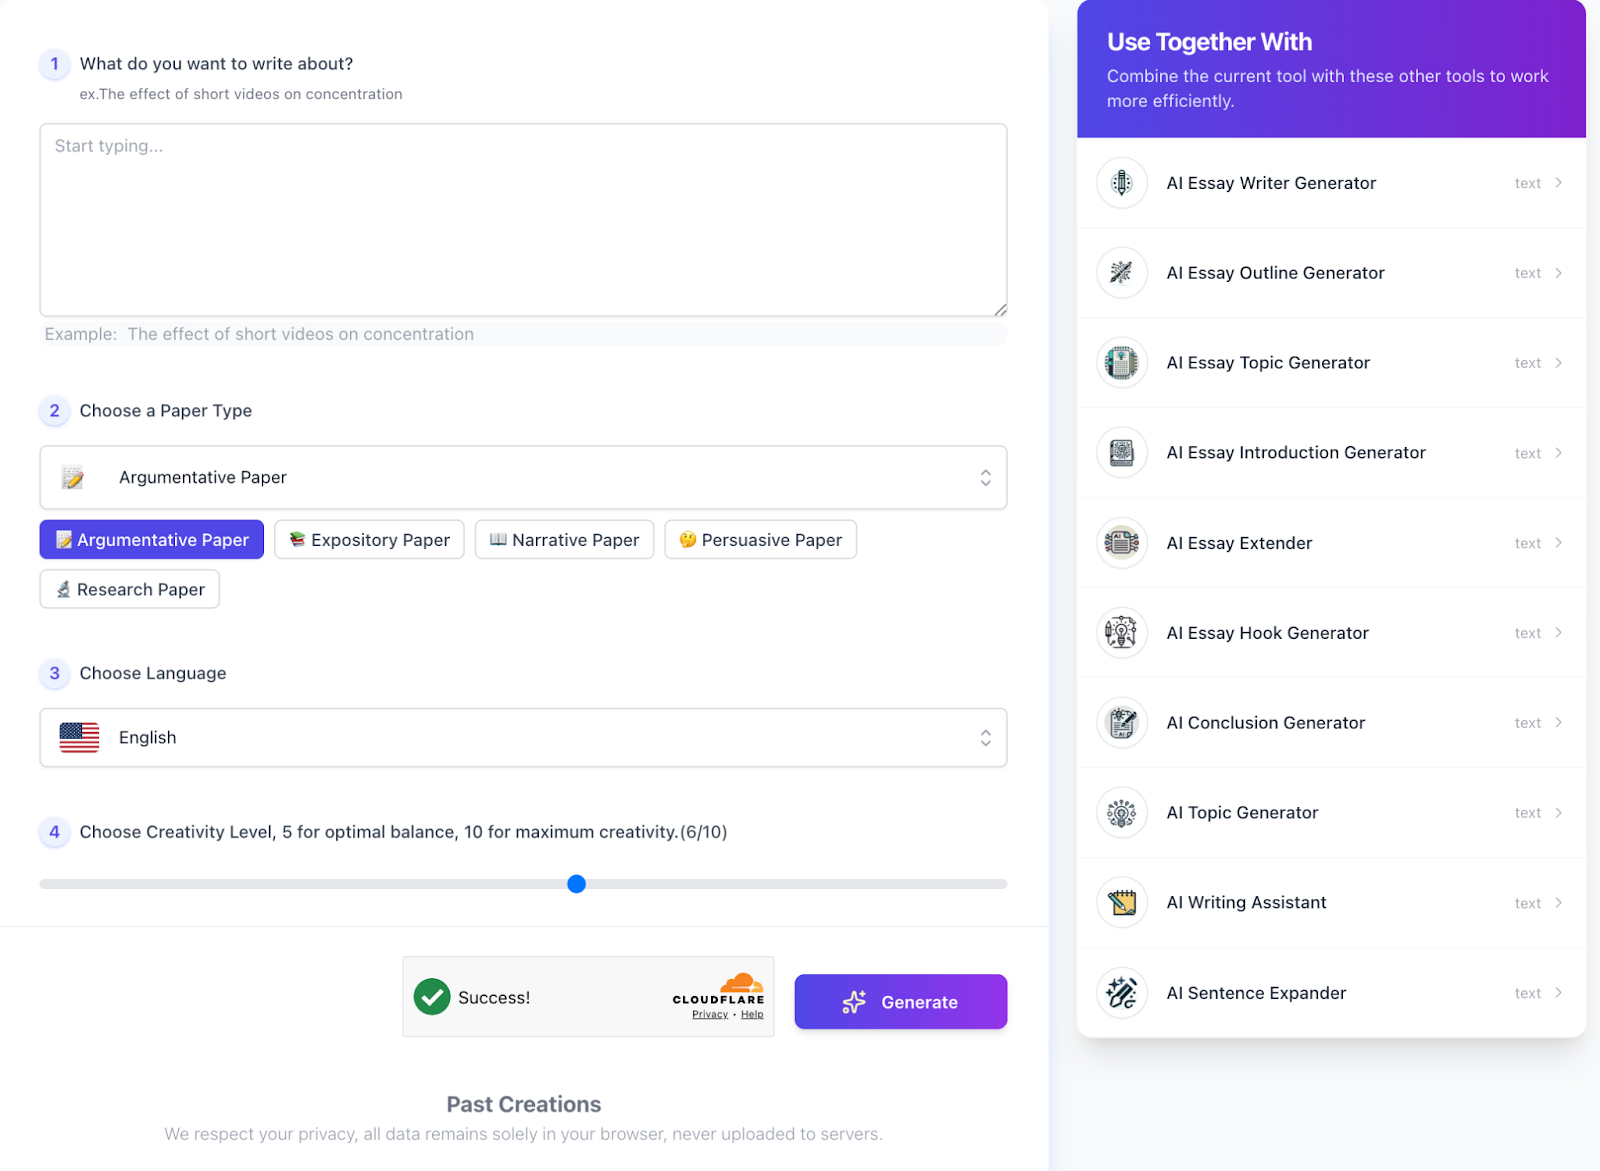Click the AI Writing Assistant icon

tap(1121, 902)
